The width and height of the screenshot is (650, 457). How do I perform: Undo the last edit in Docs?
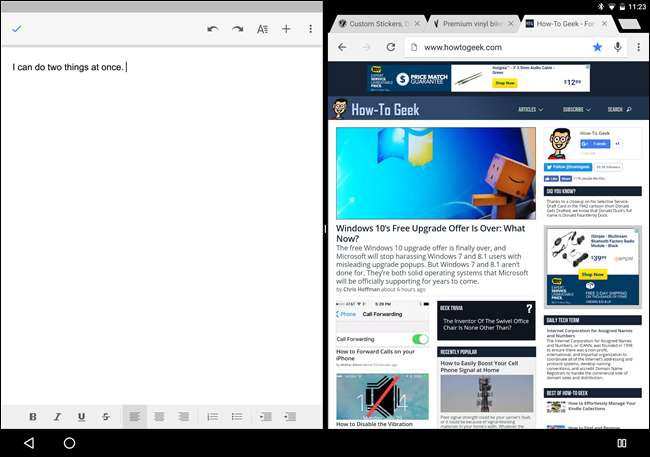pyautogui.click(x=213, y=29)
